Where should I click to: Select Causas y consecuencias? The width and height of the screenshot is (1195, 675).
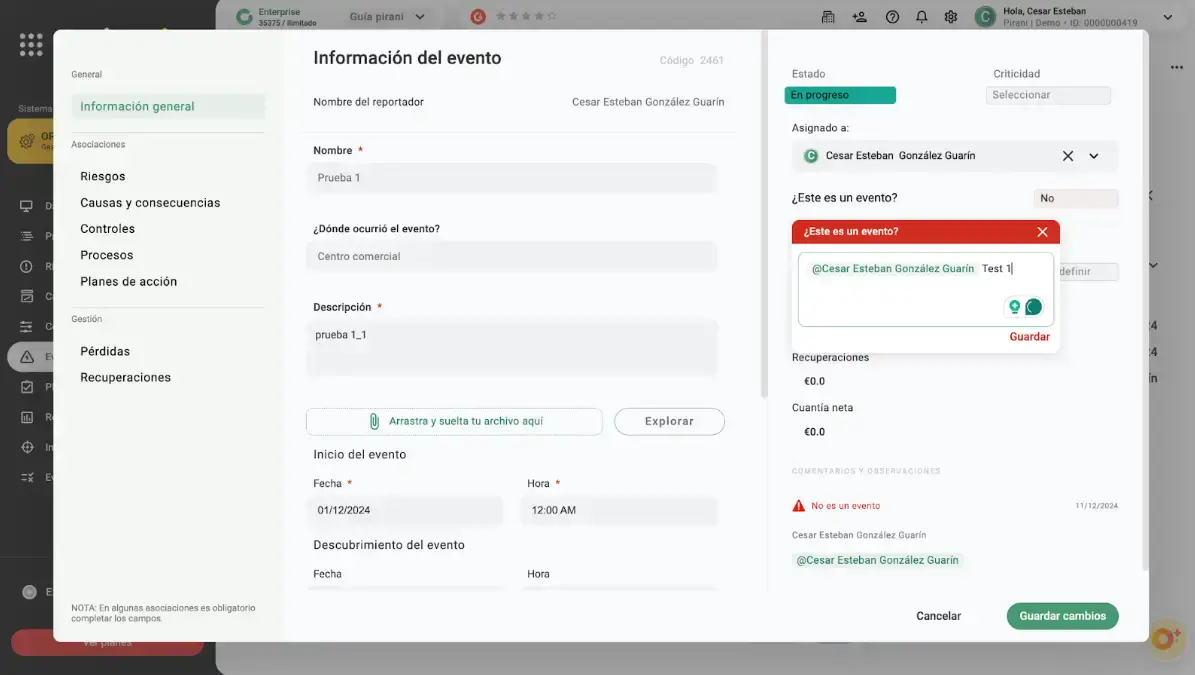click(150, 203)
